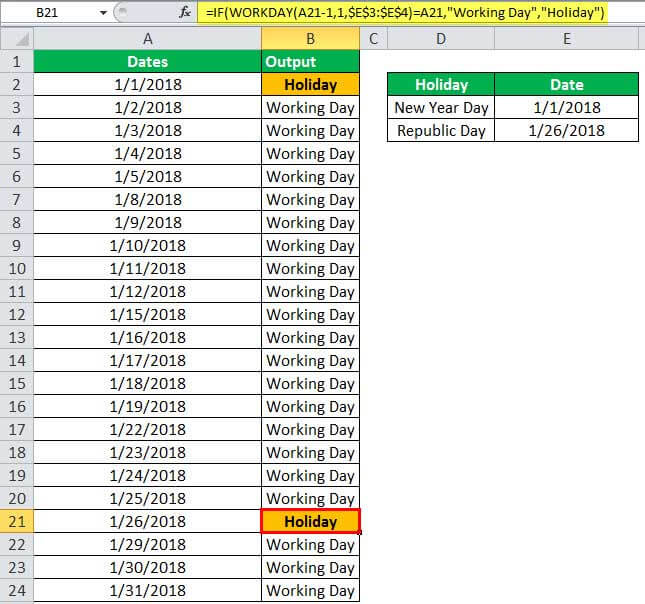Select row 21 header
Screen dimensions: 645x604
pos(16,521)
